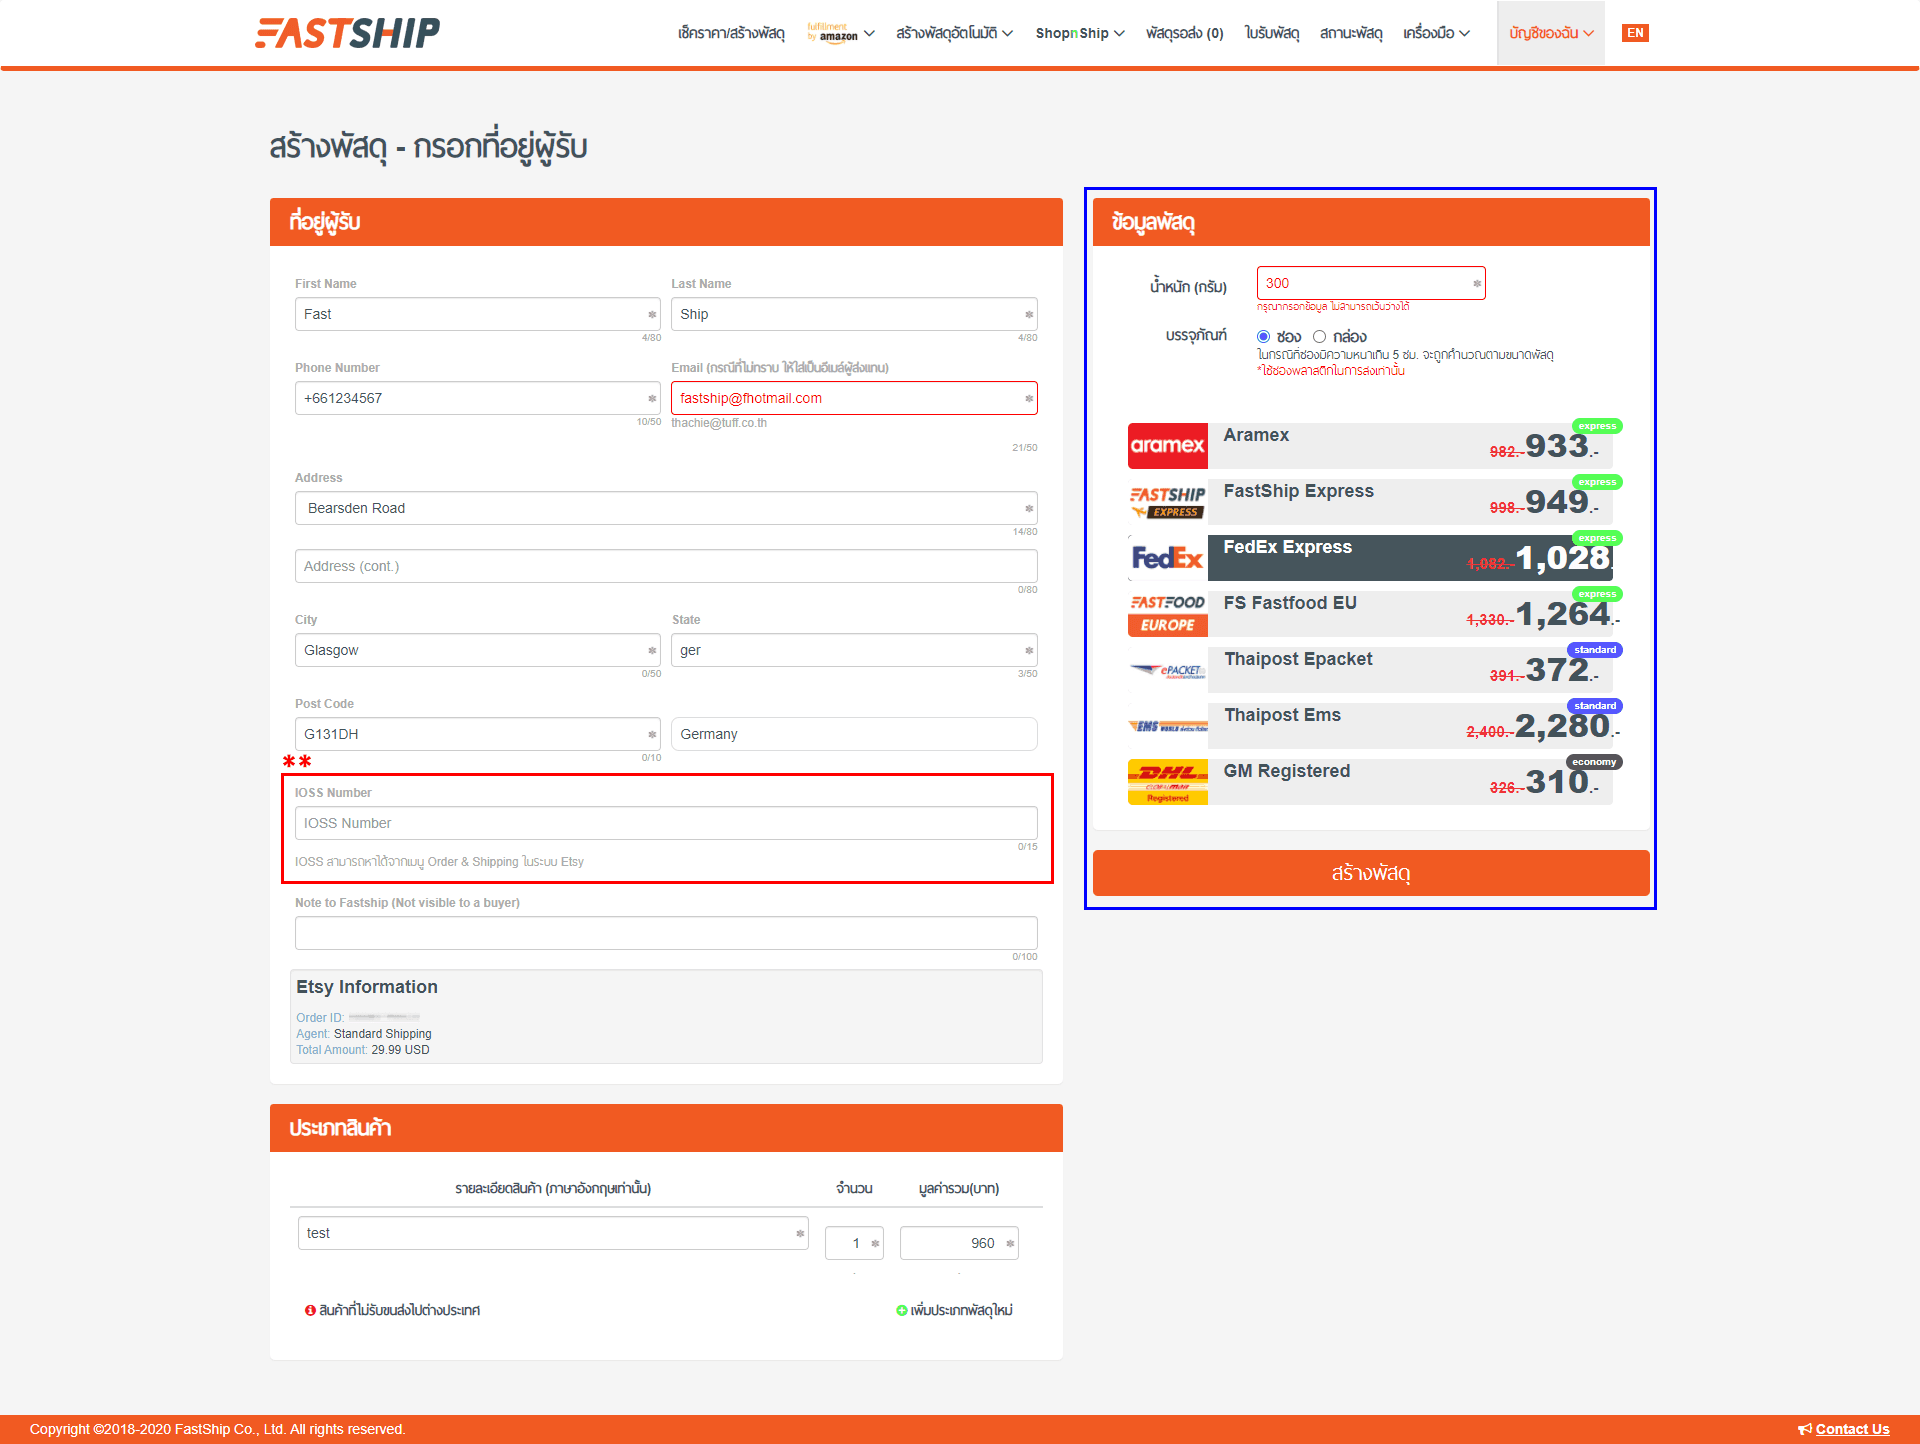This screenshot has height=1444, width=1920.
Task: Pick the FedEx carrier logo
Action: [x=1167, y=558]
